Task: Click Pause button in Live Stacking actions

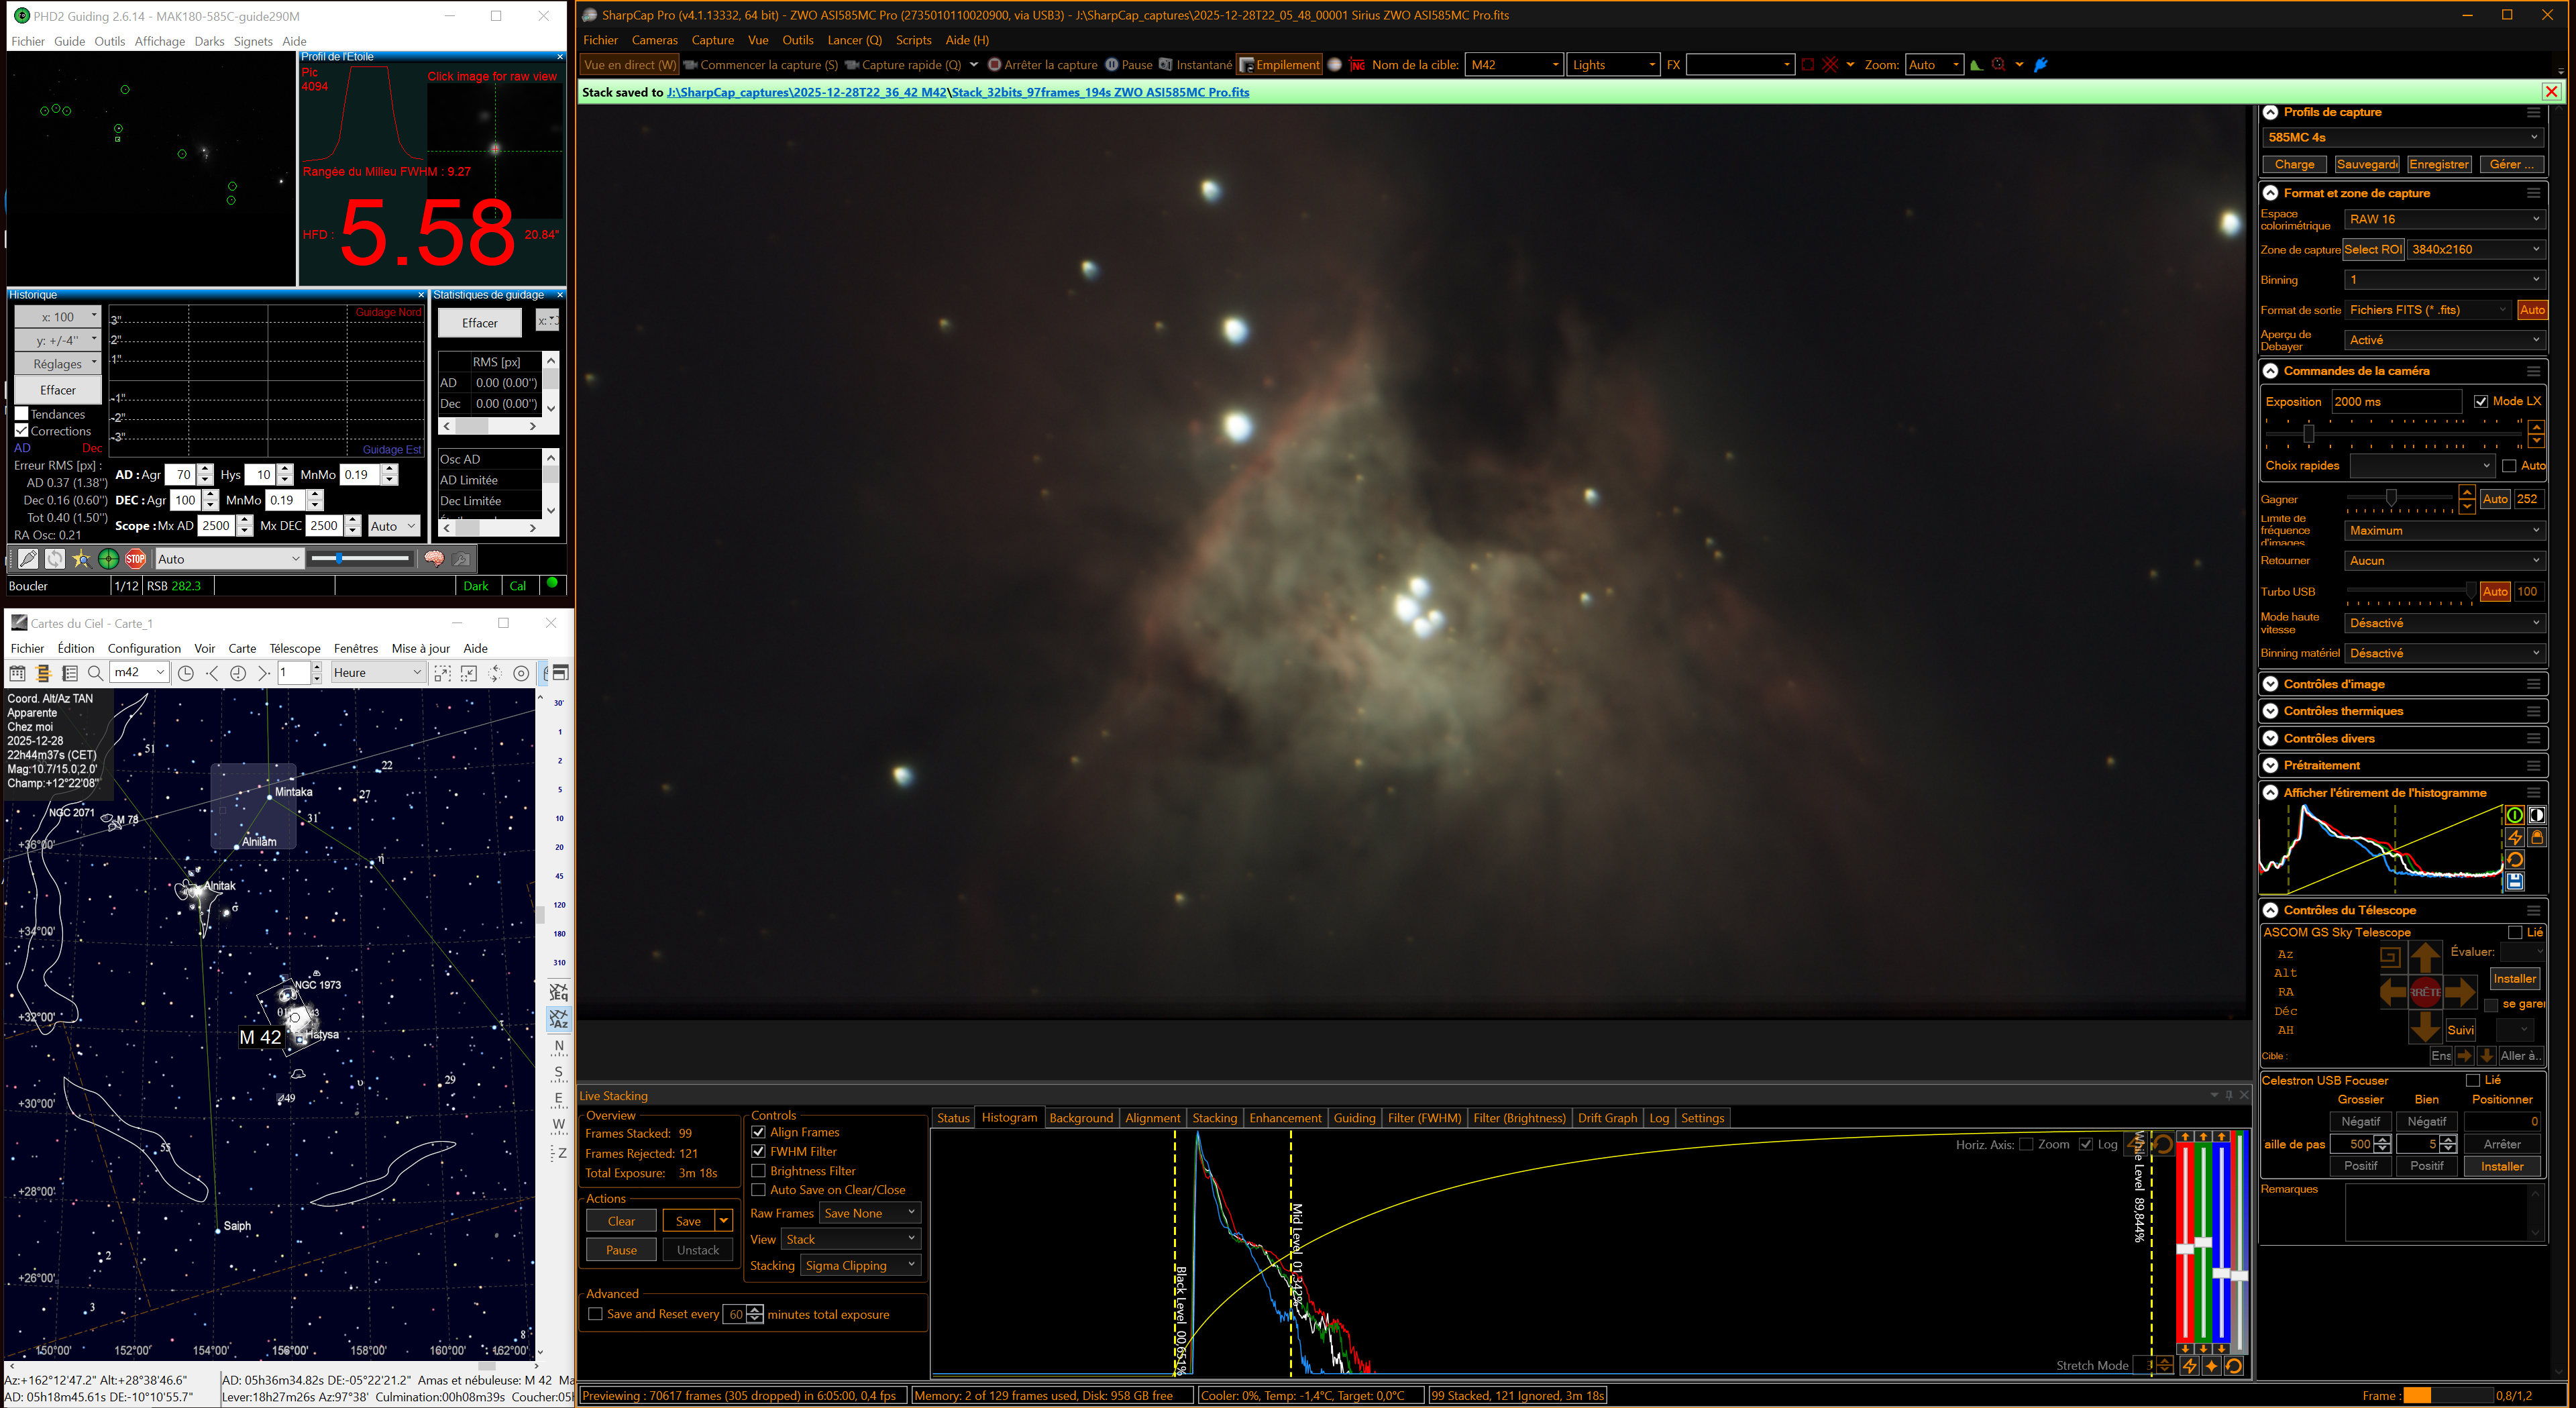Action: tap(621, 1250)
